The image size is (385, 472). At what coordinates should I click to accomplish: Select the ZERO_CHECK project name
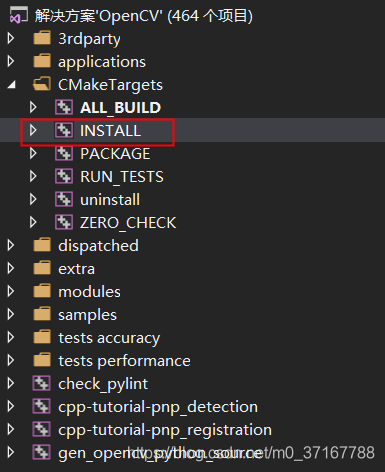click(128, 223)
